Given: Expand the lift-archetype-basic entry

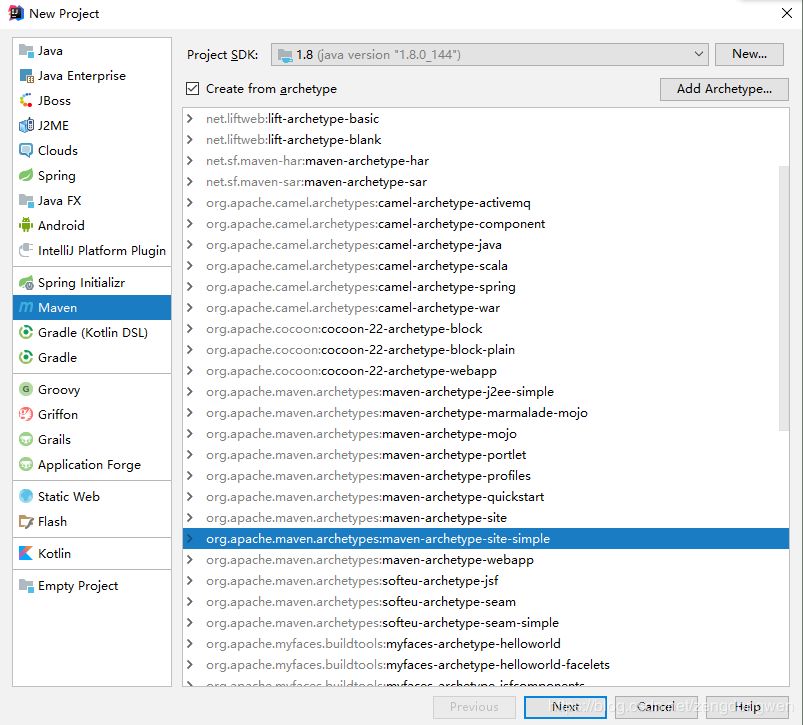Looking at the screenshot, I should (190, 118).
